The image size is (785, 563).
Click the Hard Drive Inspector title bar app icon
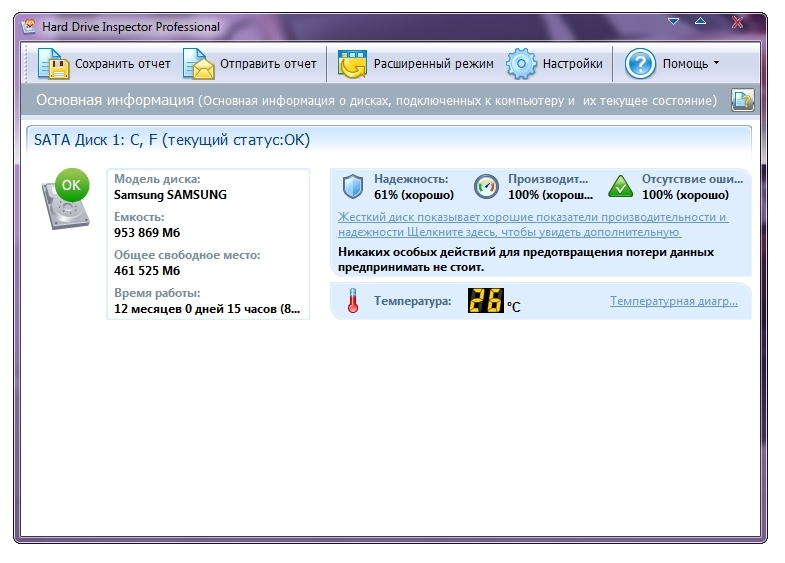29,26
